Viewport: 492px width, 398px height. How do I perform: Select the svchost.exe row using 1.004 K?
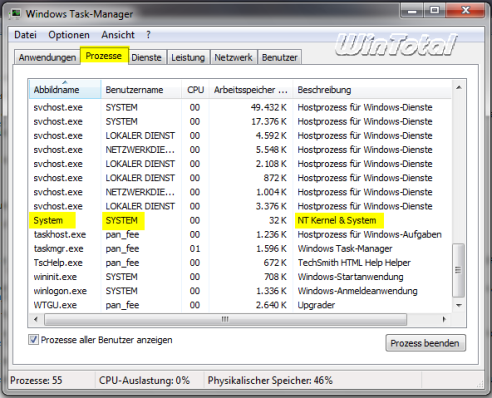click(x=240, y=192)
